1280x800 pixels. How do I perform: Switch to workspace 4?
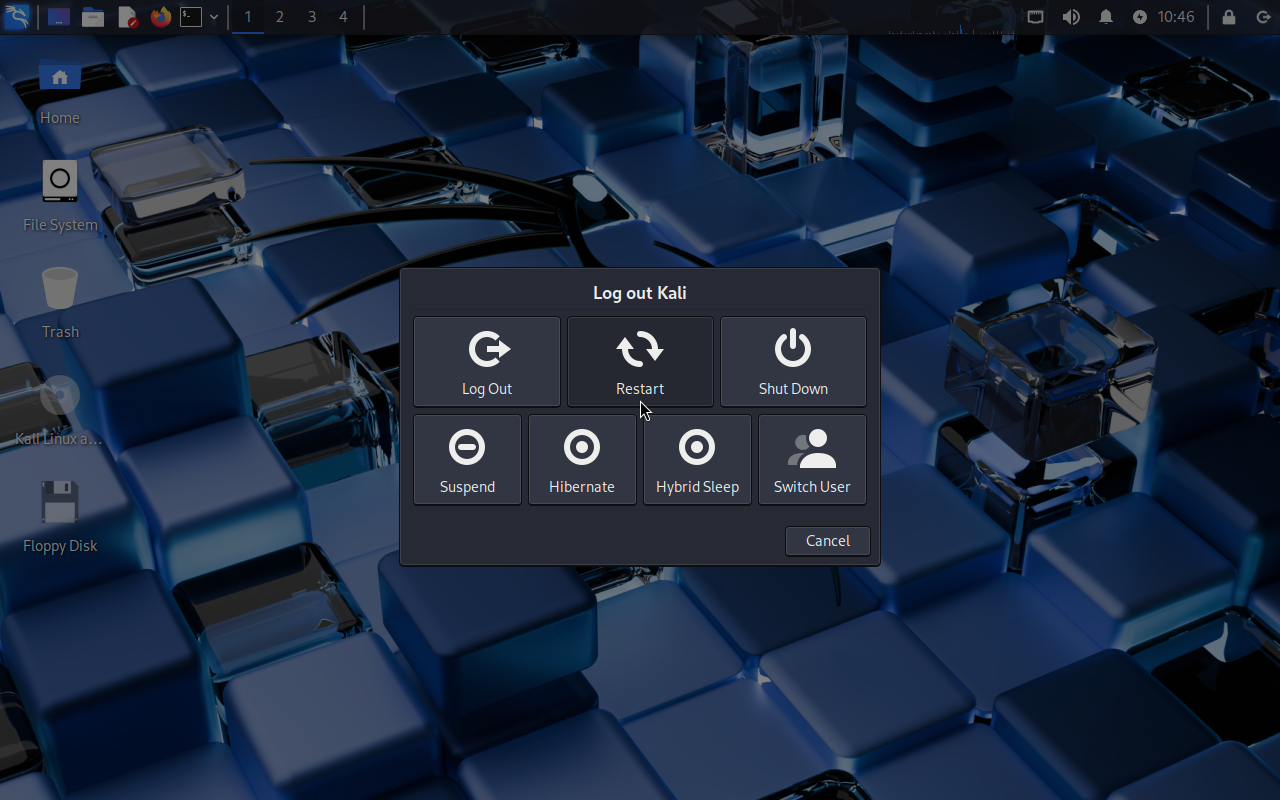343,17
